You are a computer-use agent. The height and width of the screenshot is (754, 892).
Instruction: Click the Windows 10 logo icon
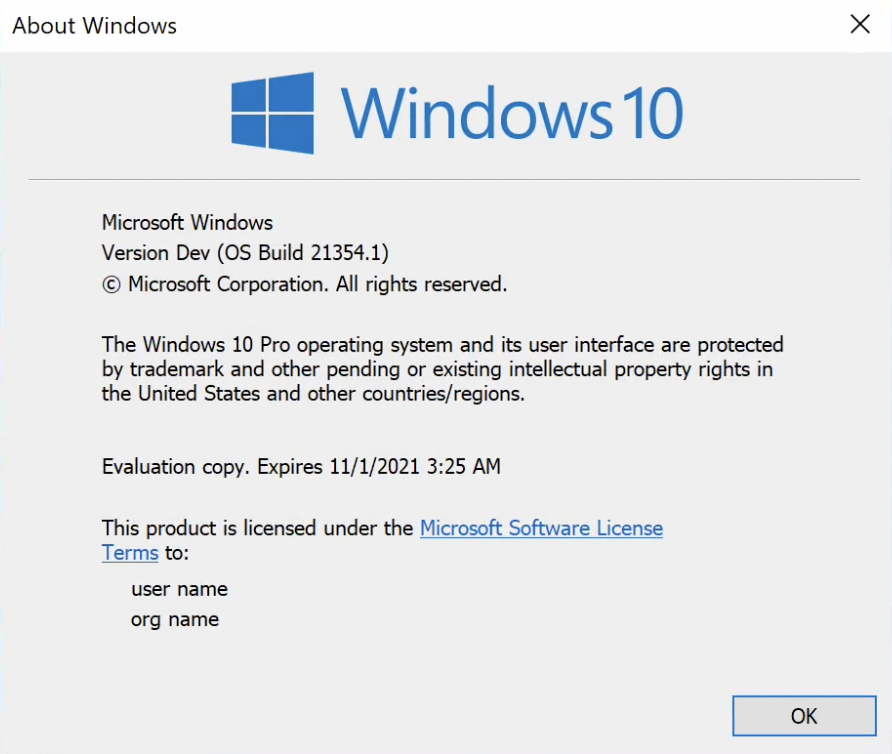272,113
